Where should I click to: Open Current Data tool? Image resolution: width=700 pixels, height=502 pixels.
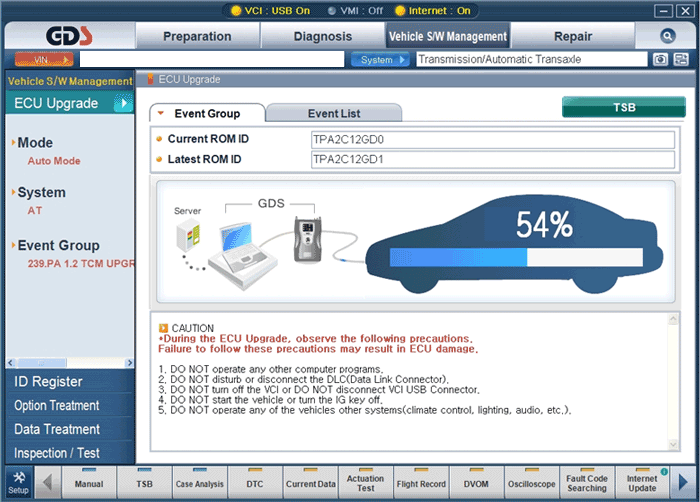coord(310,482)
